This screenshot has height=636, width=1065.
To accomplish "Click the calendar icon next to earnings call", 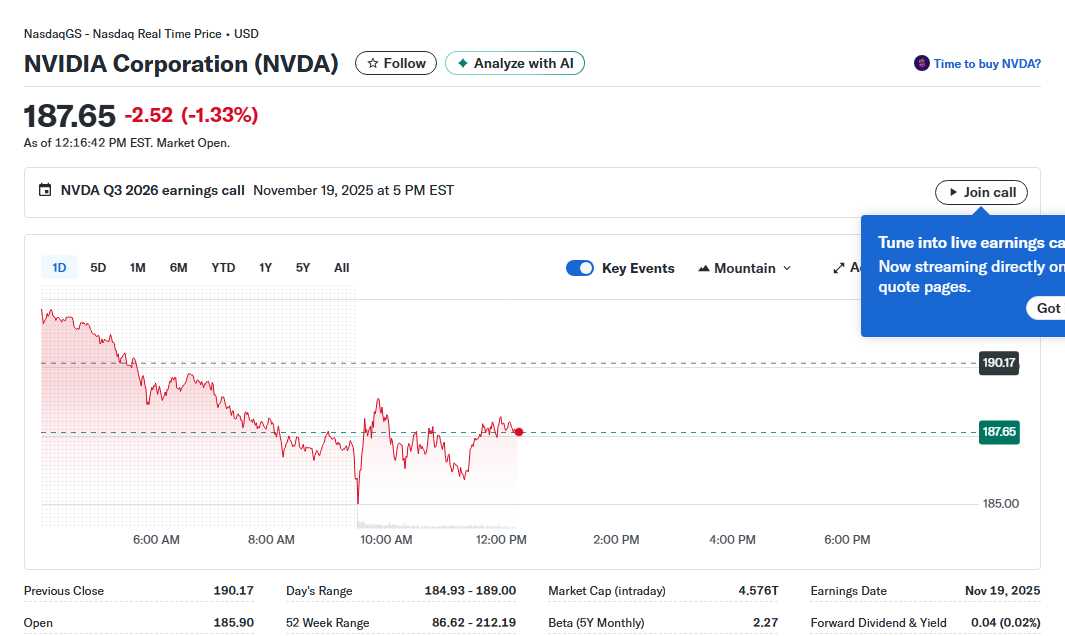I will point(46,190).
